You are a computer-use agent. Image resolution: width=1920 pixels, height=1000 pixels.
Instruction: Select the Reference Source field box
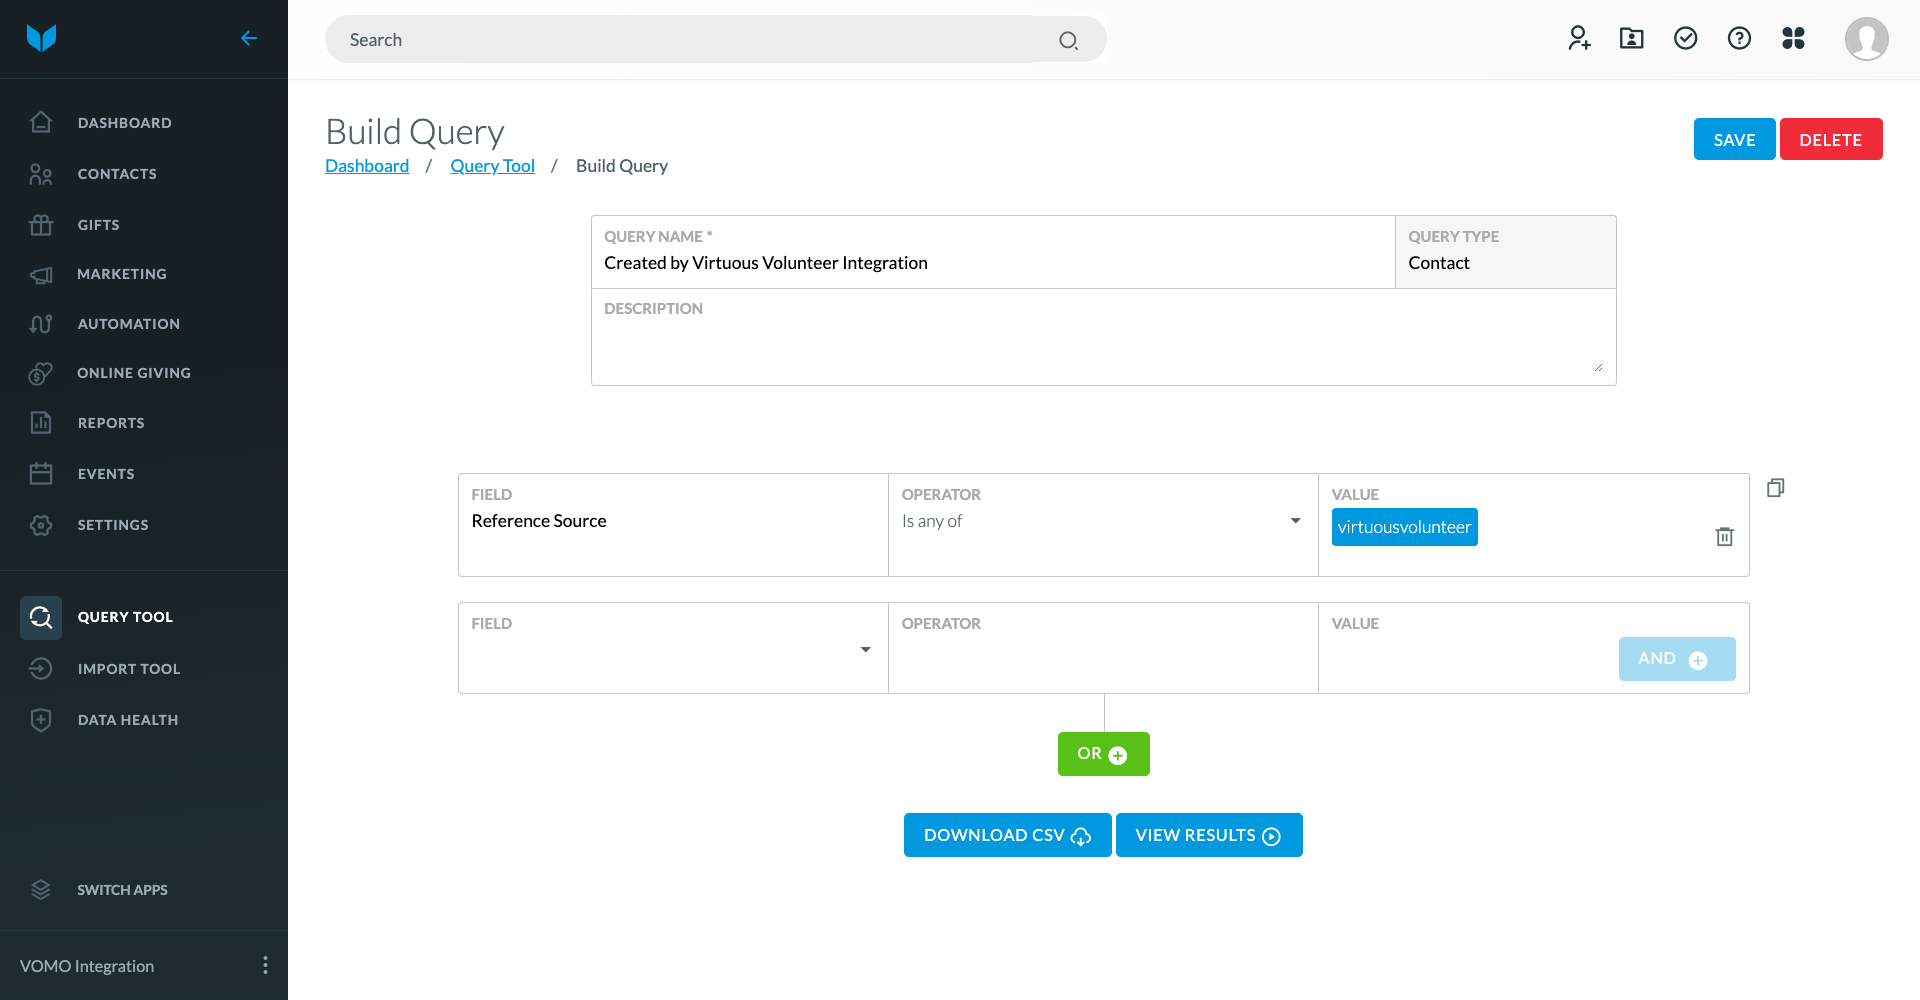673,525
